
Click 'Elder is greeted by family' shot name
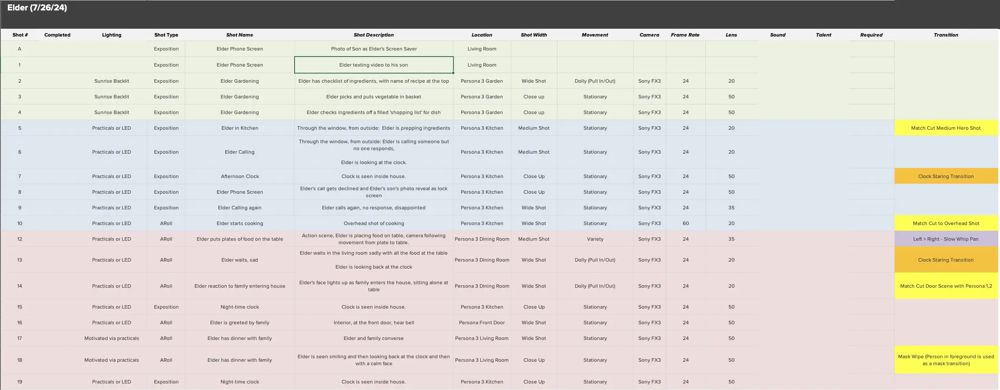click(x=240, y=323)
